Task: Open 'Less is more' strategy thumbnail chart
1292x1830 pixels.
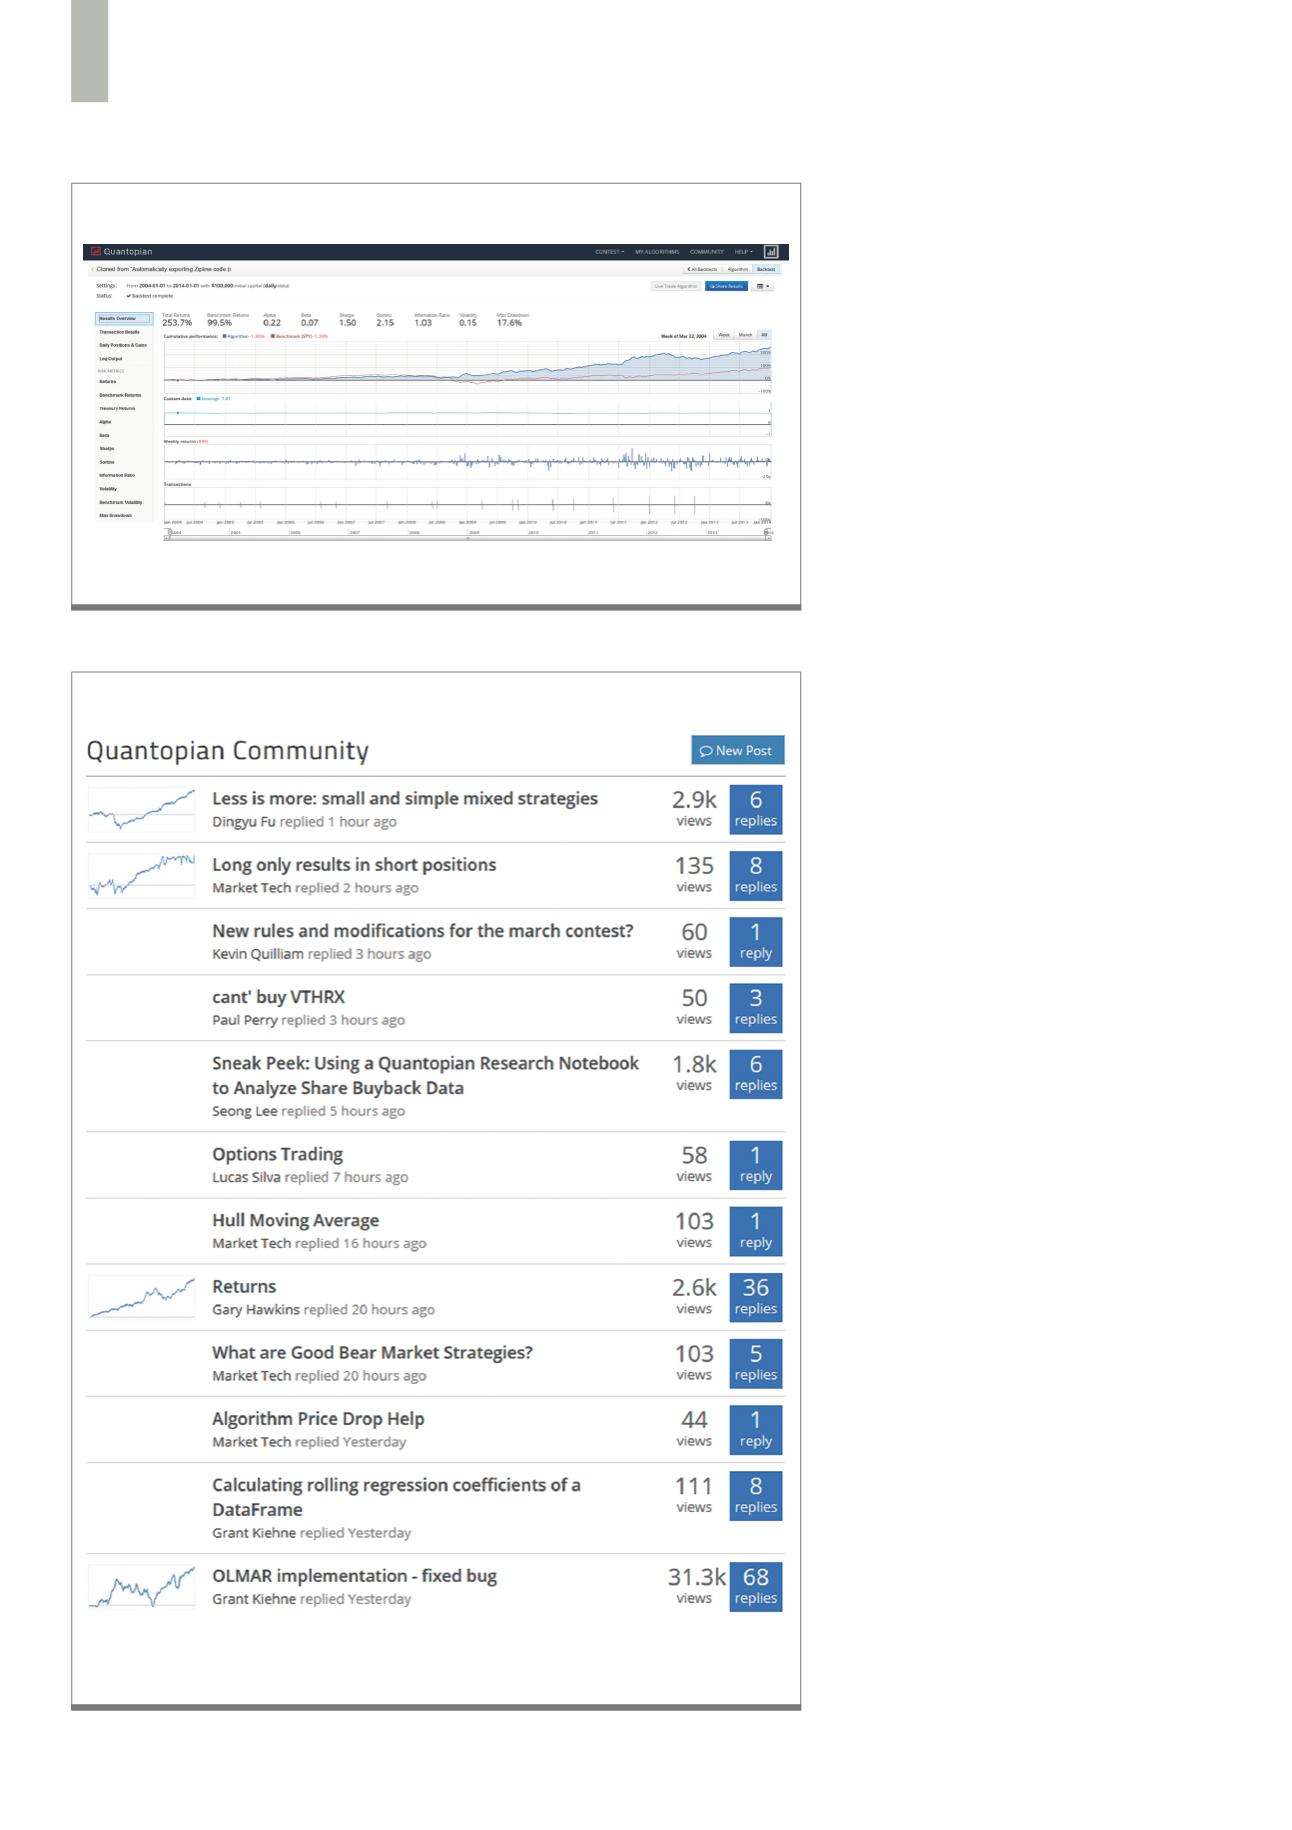Action: pyautogui.click(x=142, y=810)
